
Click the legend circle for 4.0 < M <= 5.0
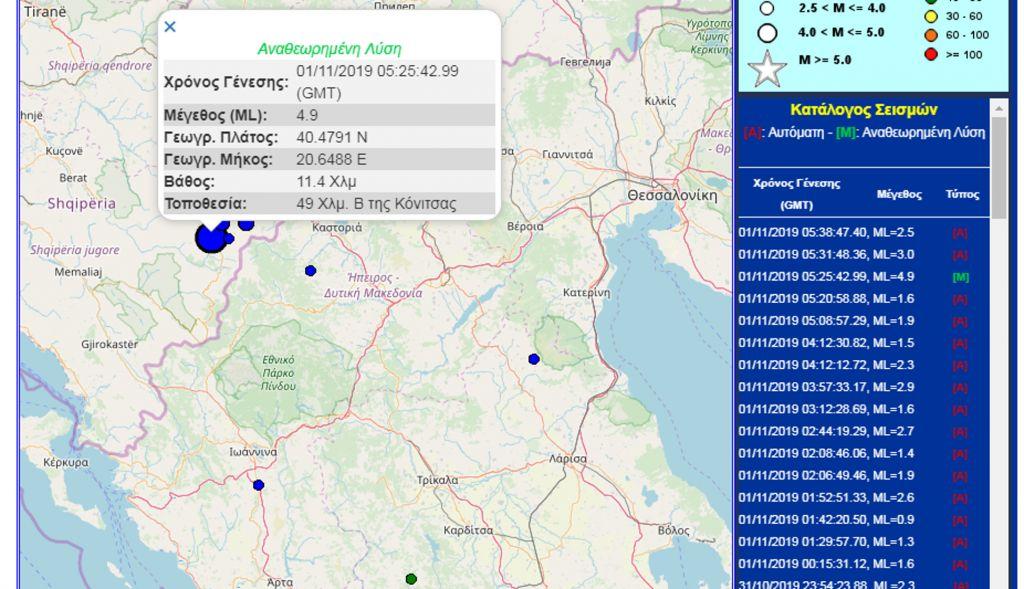click(768, 33)
